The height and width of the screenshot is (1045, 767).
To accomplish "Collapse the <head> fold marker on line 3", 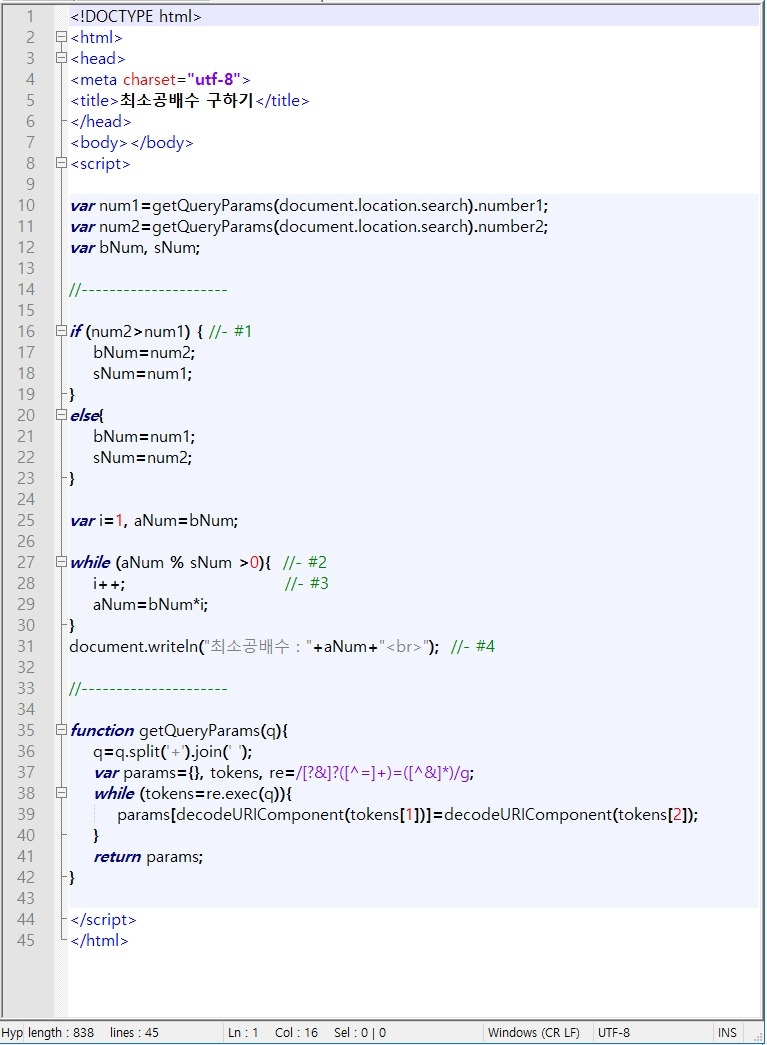I will coord(61,58).
